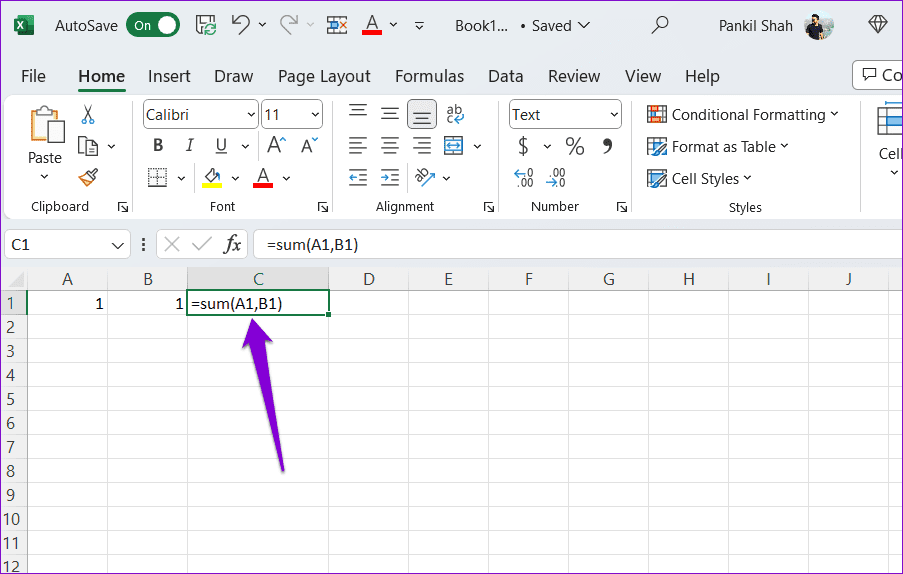Toggle Bottom Align button
This screenshot has height=574, width=903.
click(x=422, y=115)
